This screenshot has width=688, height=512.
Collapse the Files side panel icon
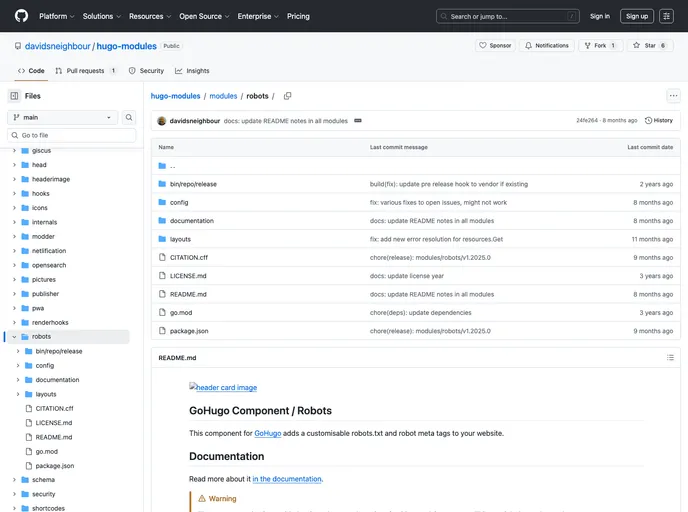14,96
